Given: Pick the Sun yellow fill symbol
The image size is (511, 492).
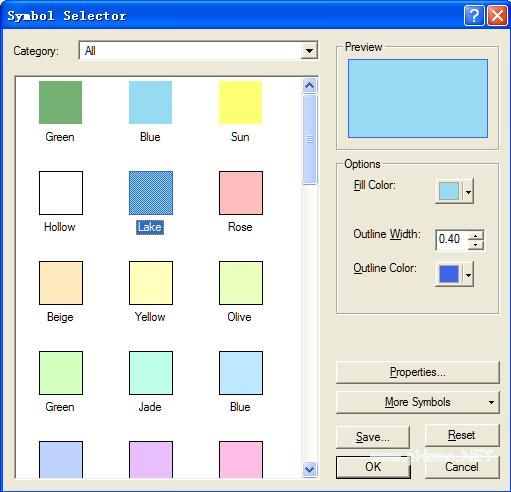Looking at the screenshot, I should [240, 102].
